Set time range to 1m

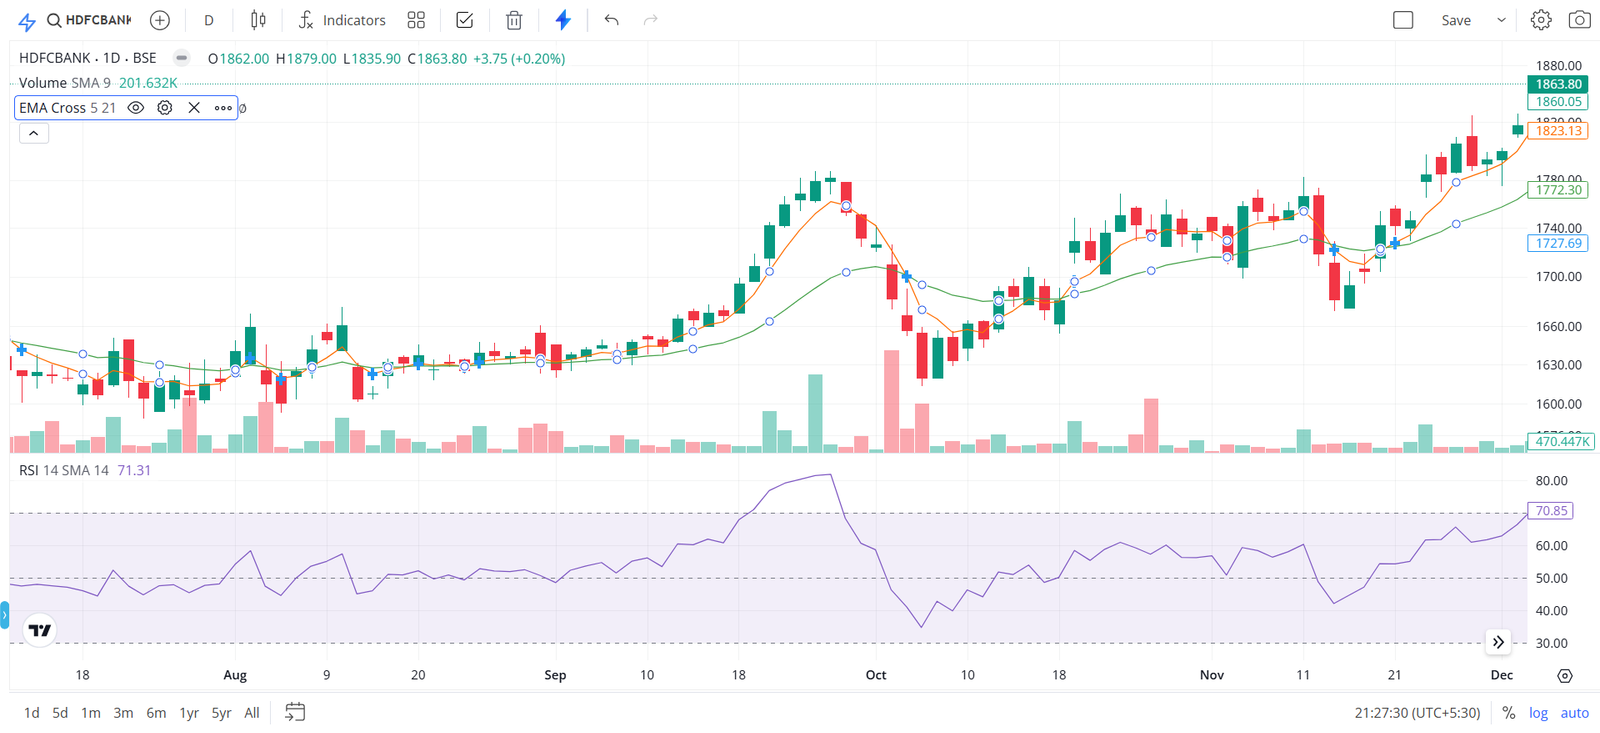[91, 713]
